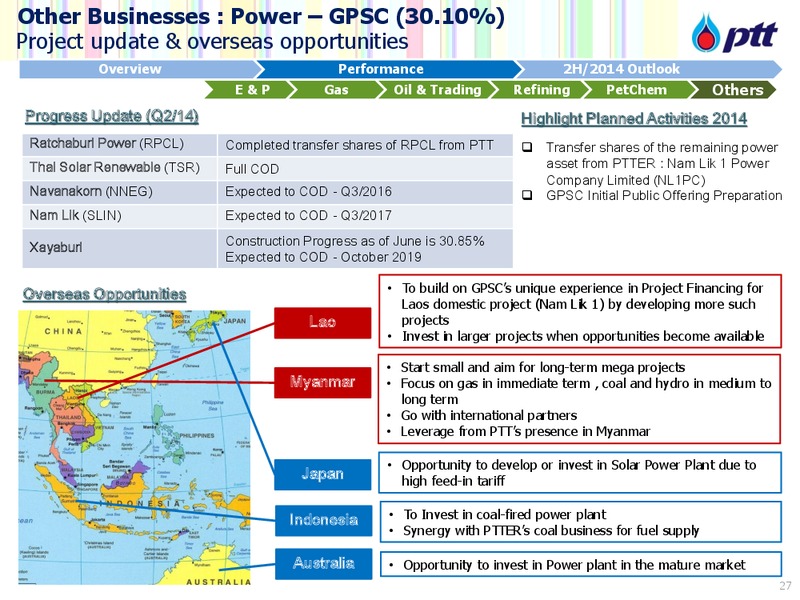Viewport: 800px width, 600px height.
Task: Click the blue Japan label box
Action: tap(322, 474)
